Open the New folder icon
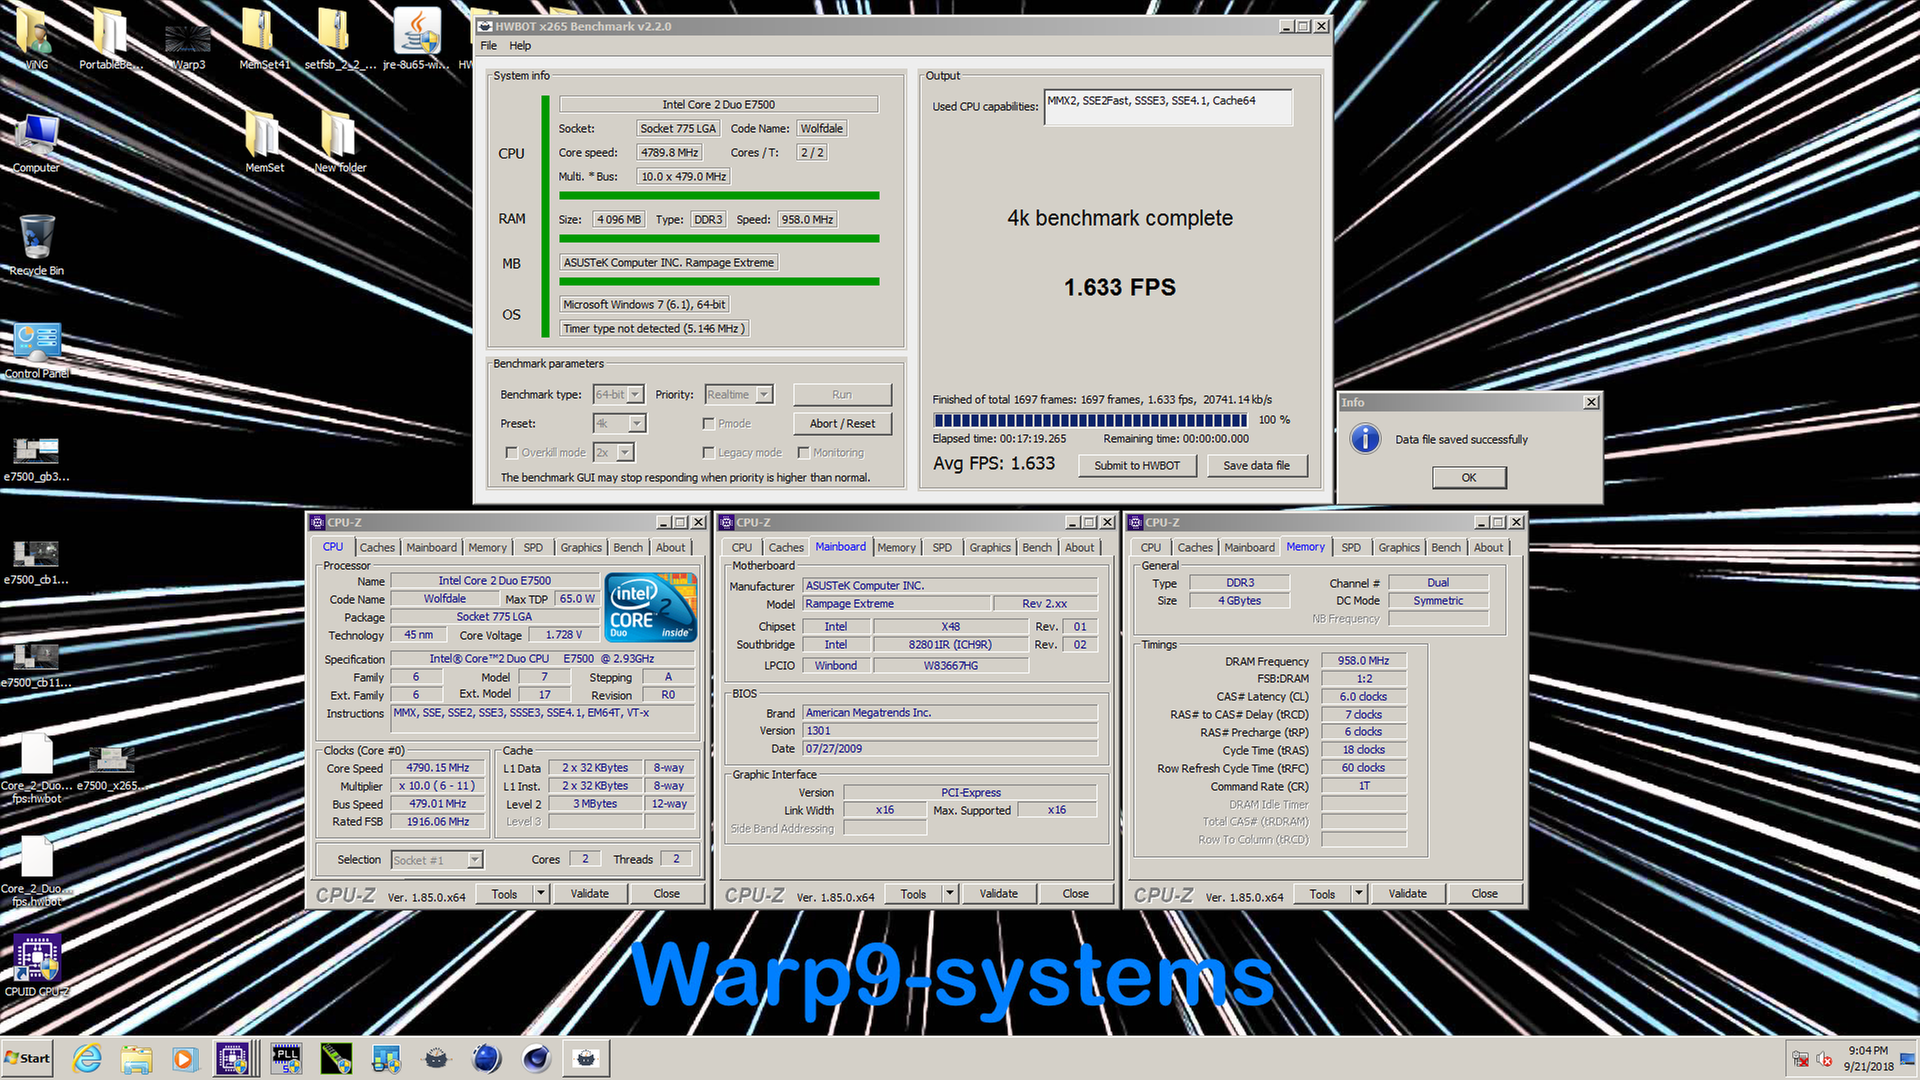This screenshot has height=1080, width=1920. pyautogui.click(x=340, y=143)
